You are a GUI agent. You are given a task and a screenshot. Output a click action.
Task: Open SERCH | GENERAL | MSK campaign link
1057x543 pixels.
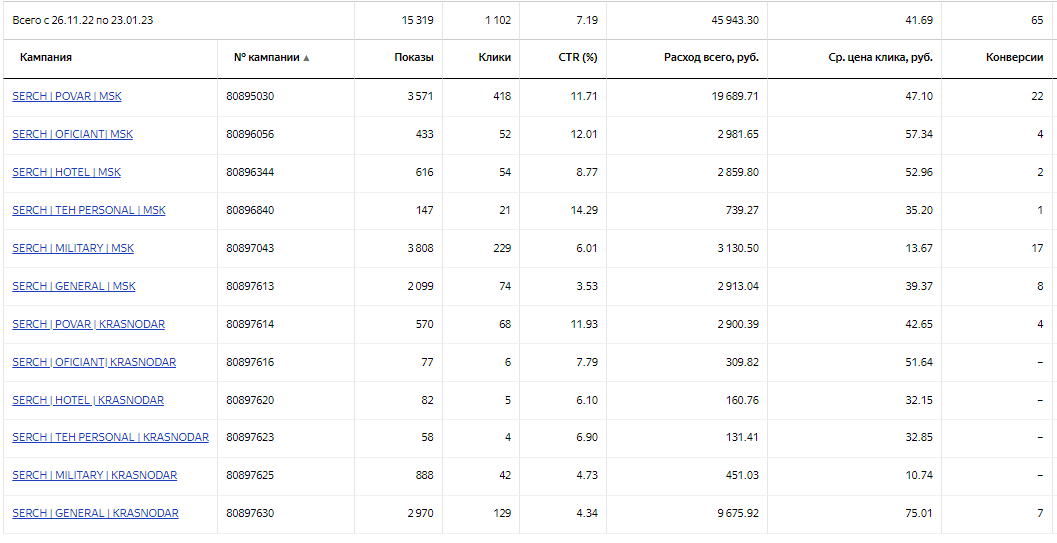coord(74,286)
